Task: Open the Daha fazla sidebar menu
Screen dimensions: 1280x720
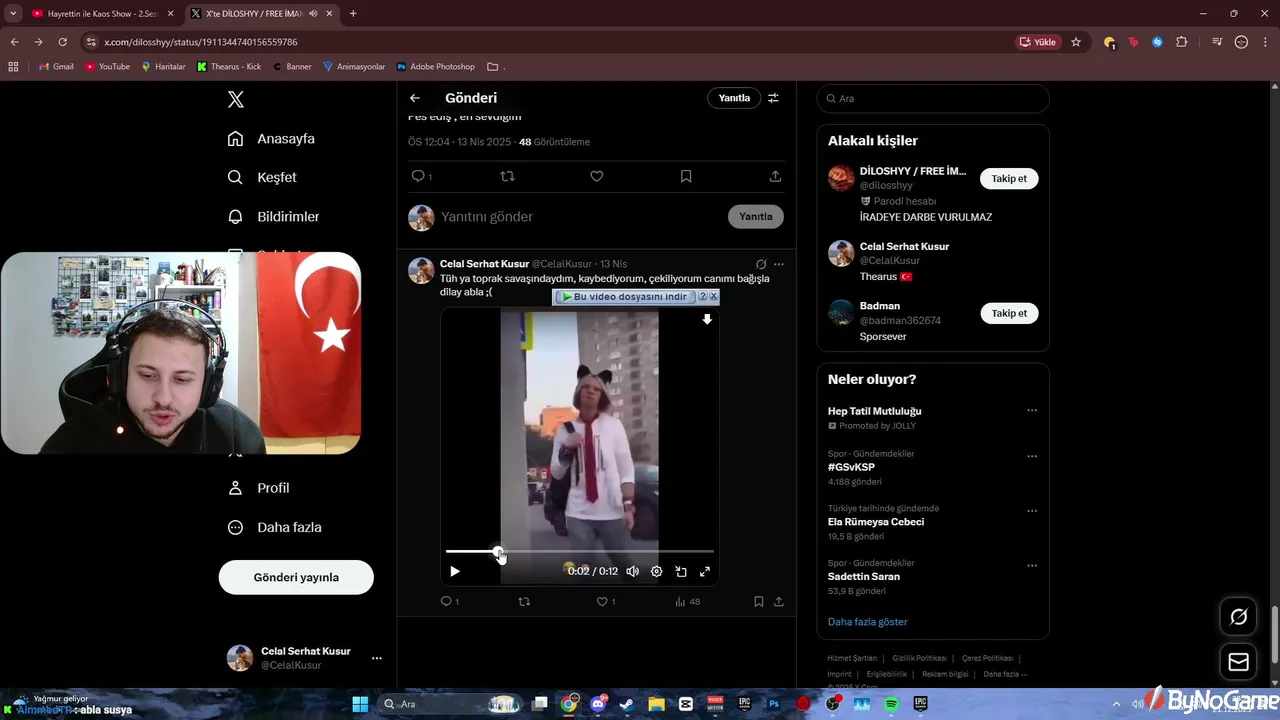Action: click(x=274, y=527)
